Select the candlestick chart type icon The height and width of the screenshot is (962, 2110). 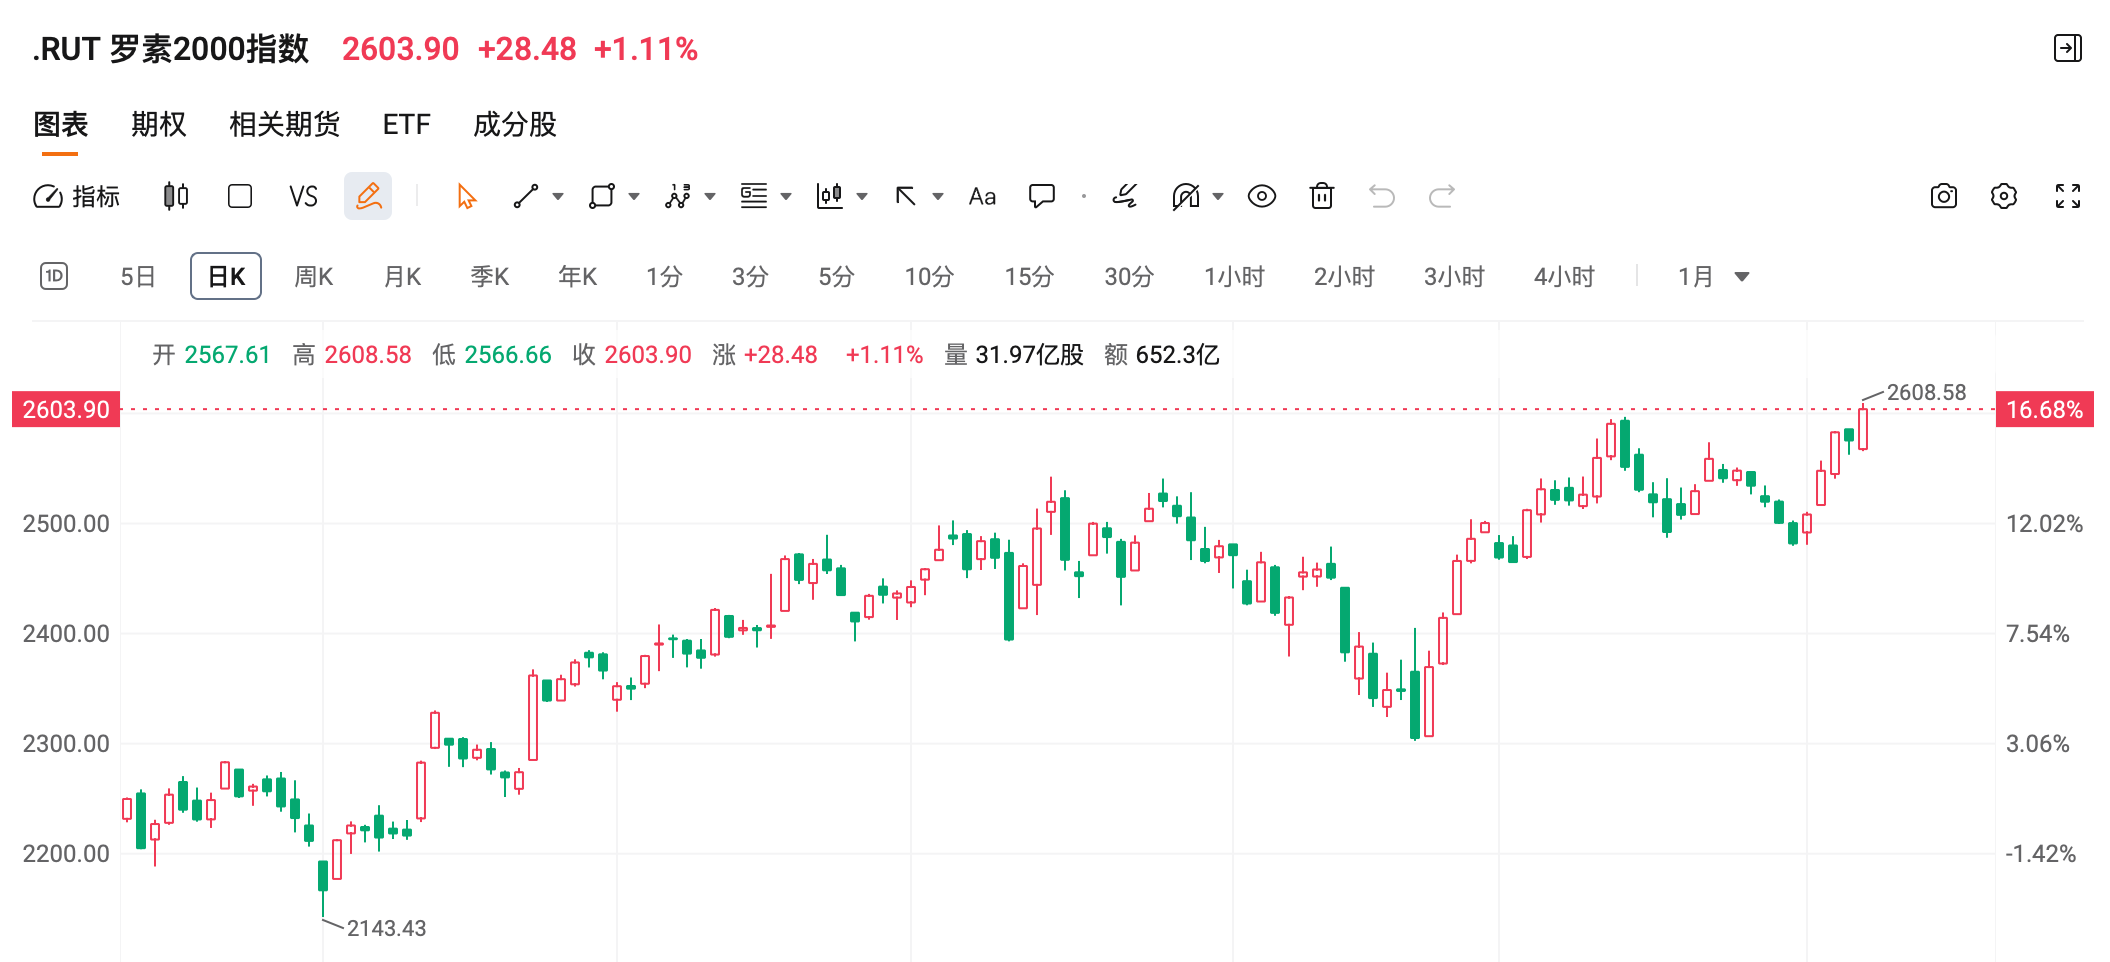(x=176, y=196)
